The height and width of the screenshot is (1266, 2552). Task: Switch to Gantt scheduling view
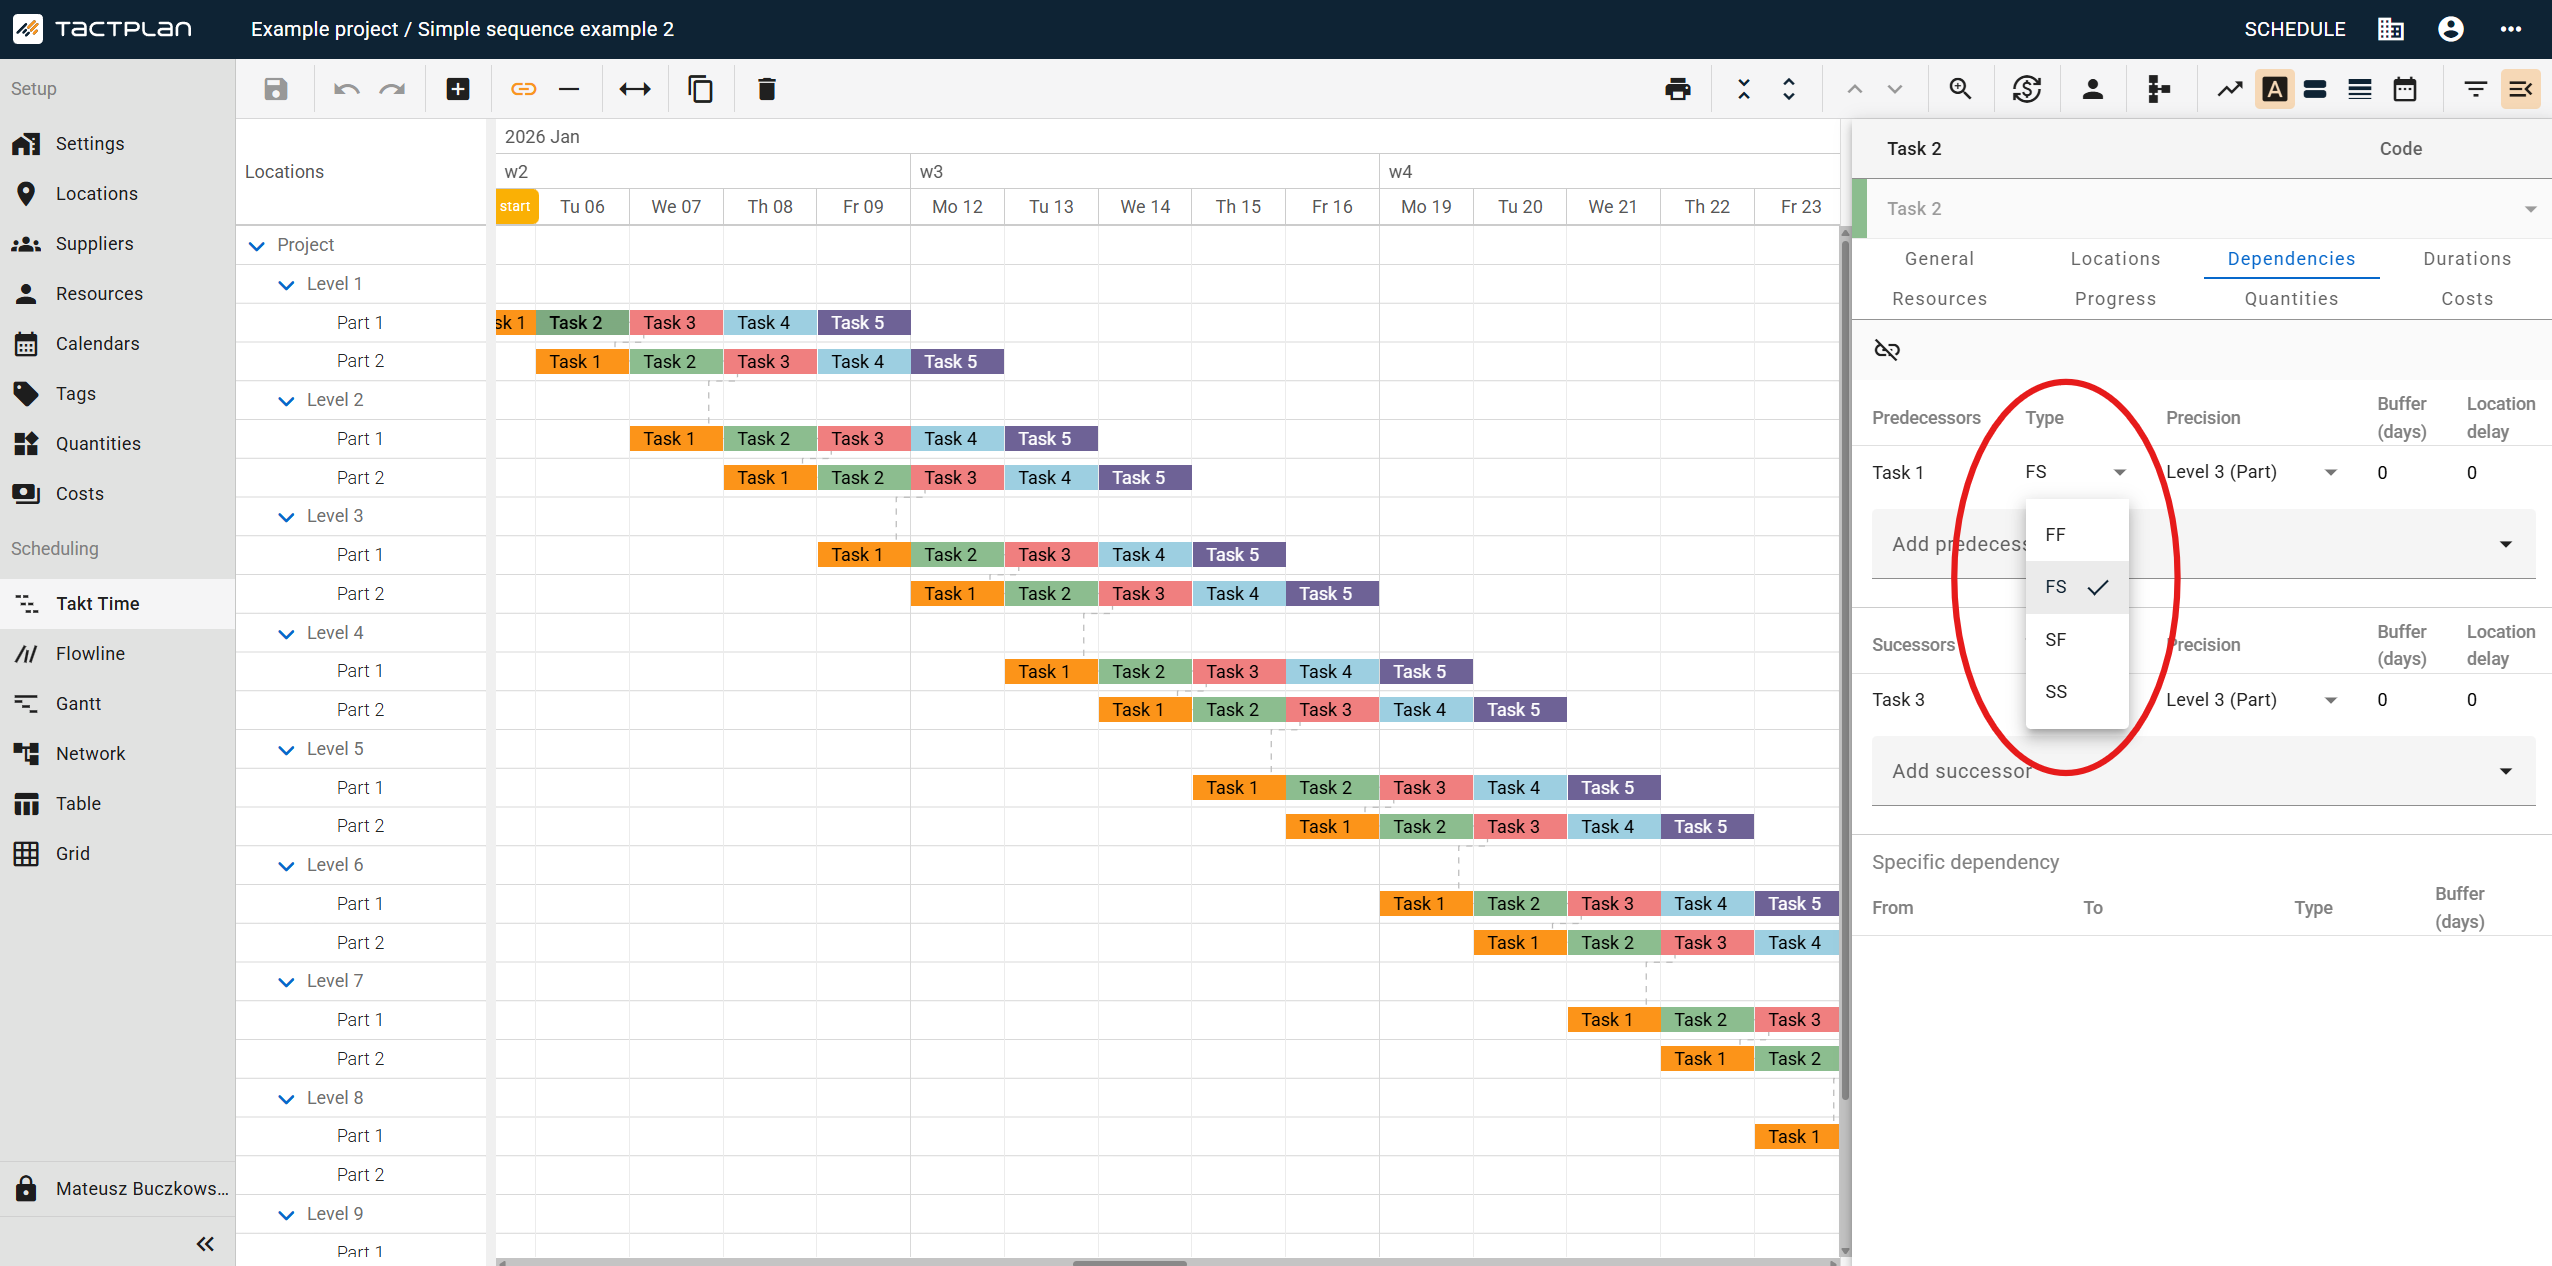pyautogui.click(x=117, y=704)
